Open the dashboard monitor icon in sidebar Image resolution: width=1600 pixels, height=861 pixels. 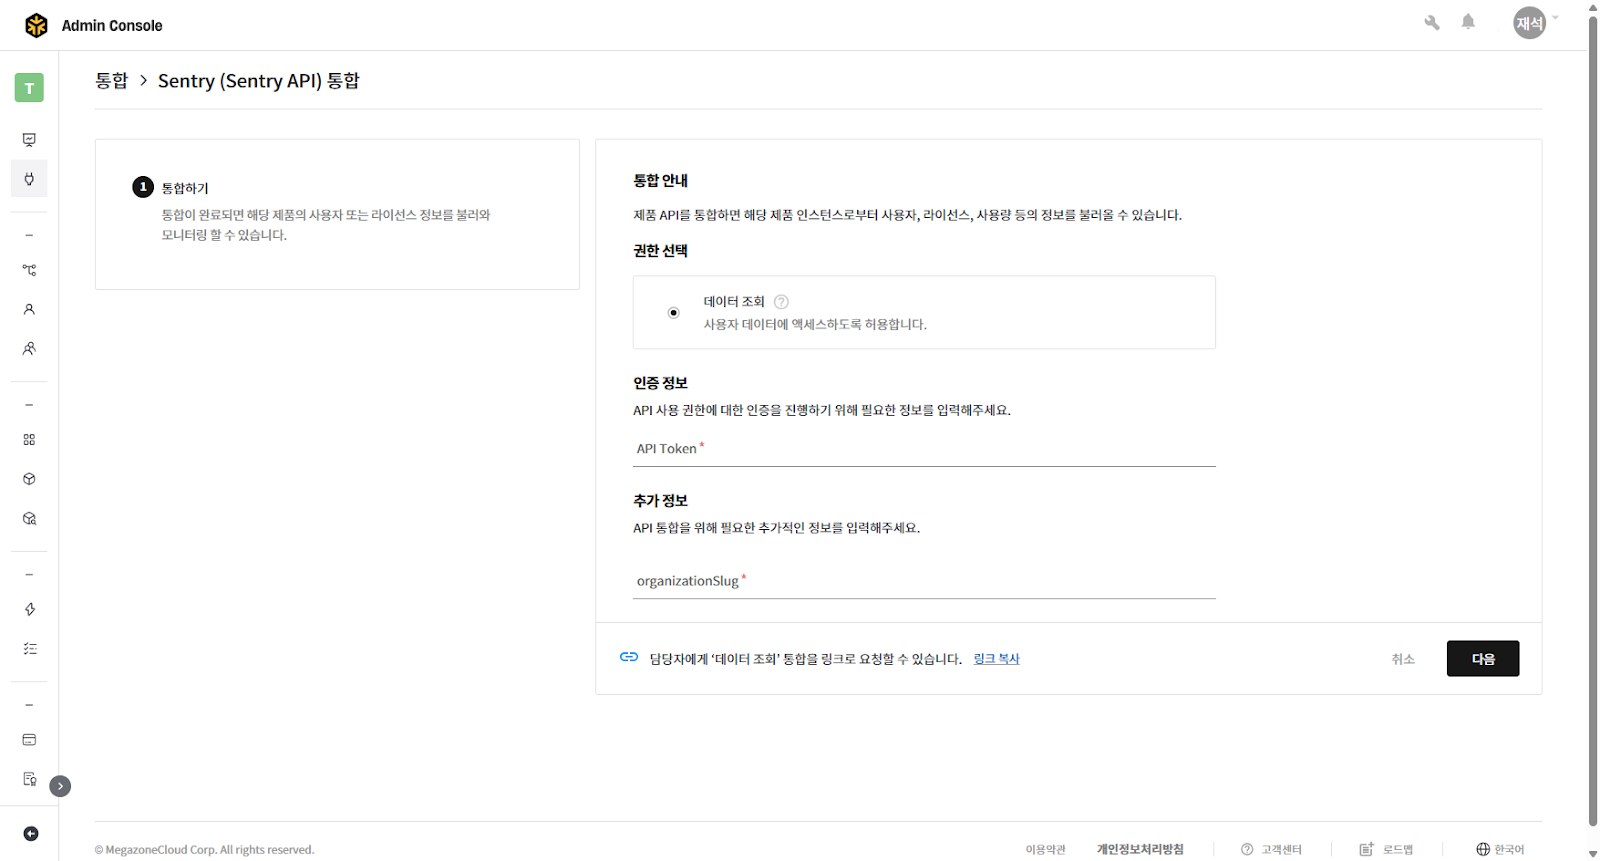[x=29, y=140]
